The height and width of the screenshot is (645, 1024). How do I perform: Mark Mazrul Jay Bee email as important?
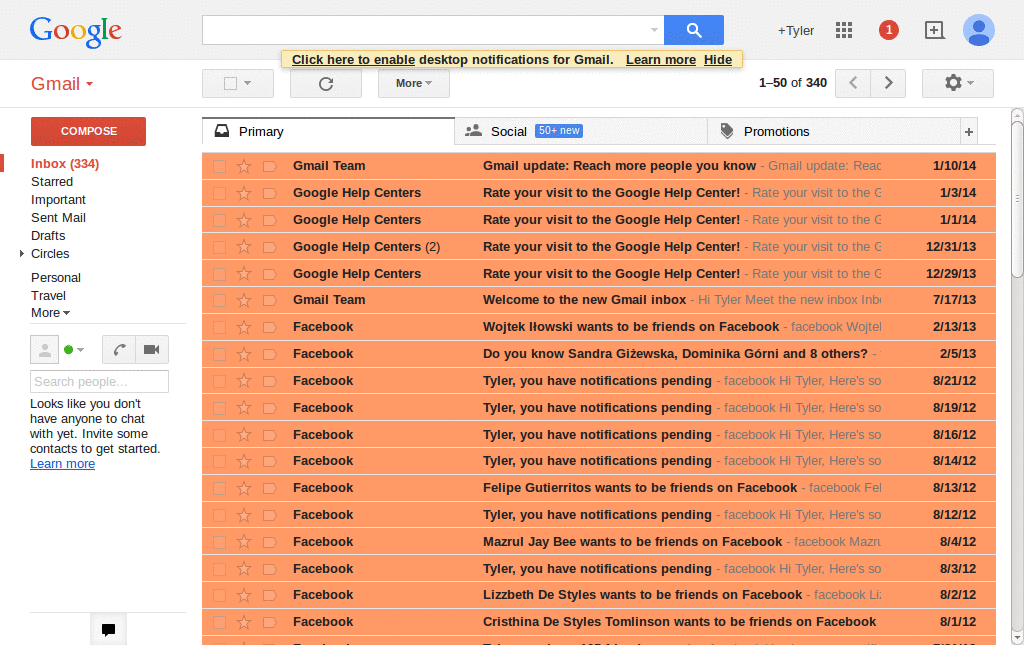point(269,543)
